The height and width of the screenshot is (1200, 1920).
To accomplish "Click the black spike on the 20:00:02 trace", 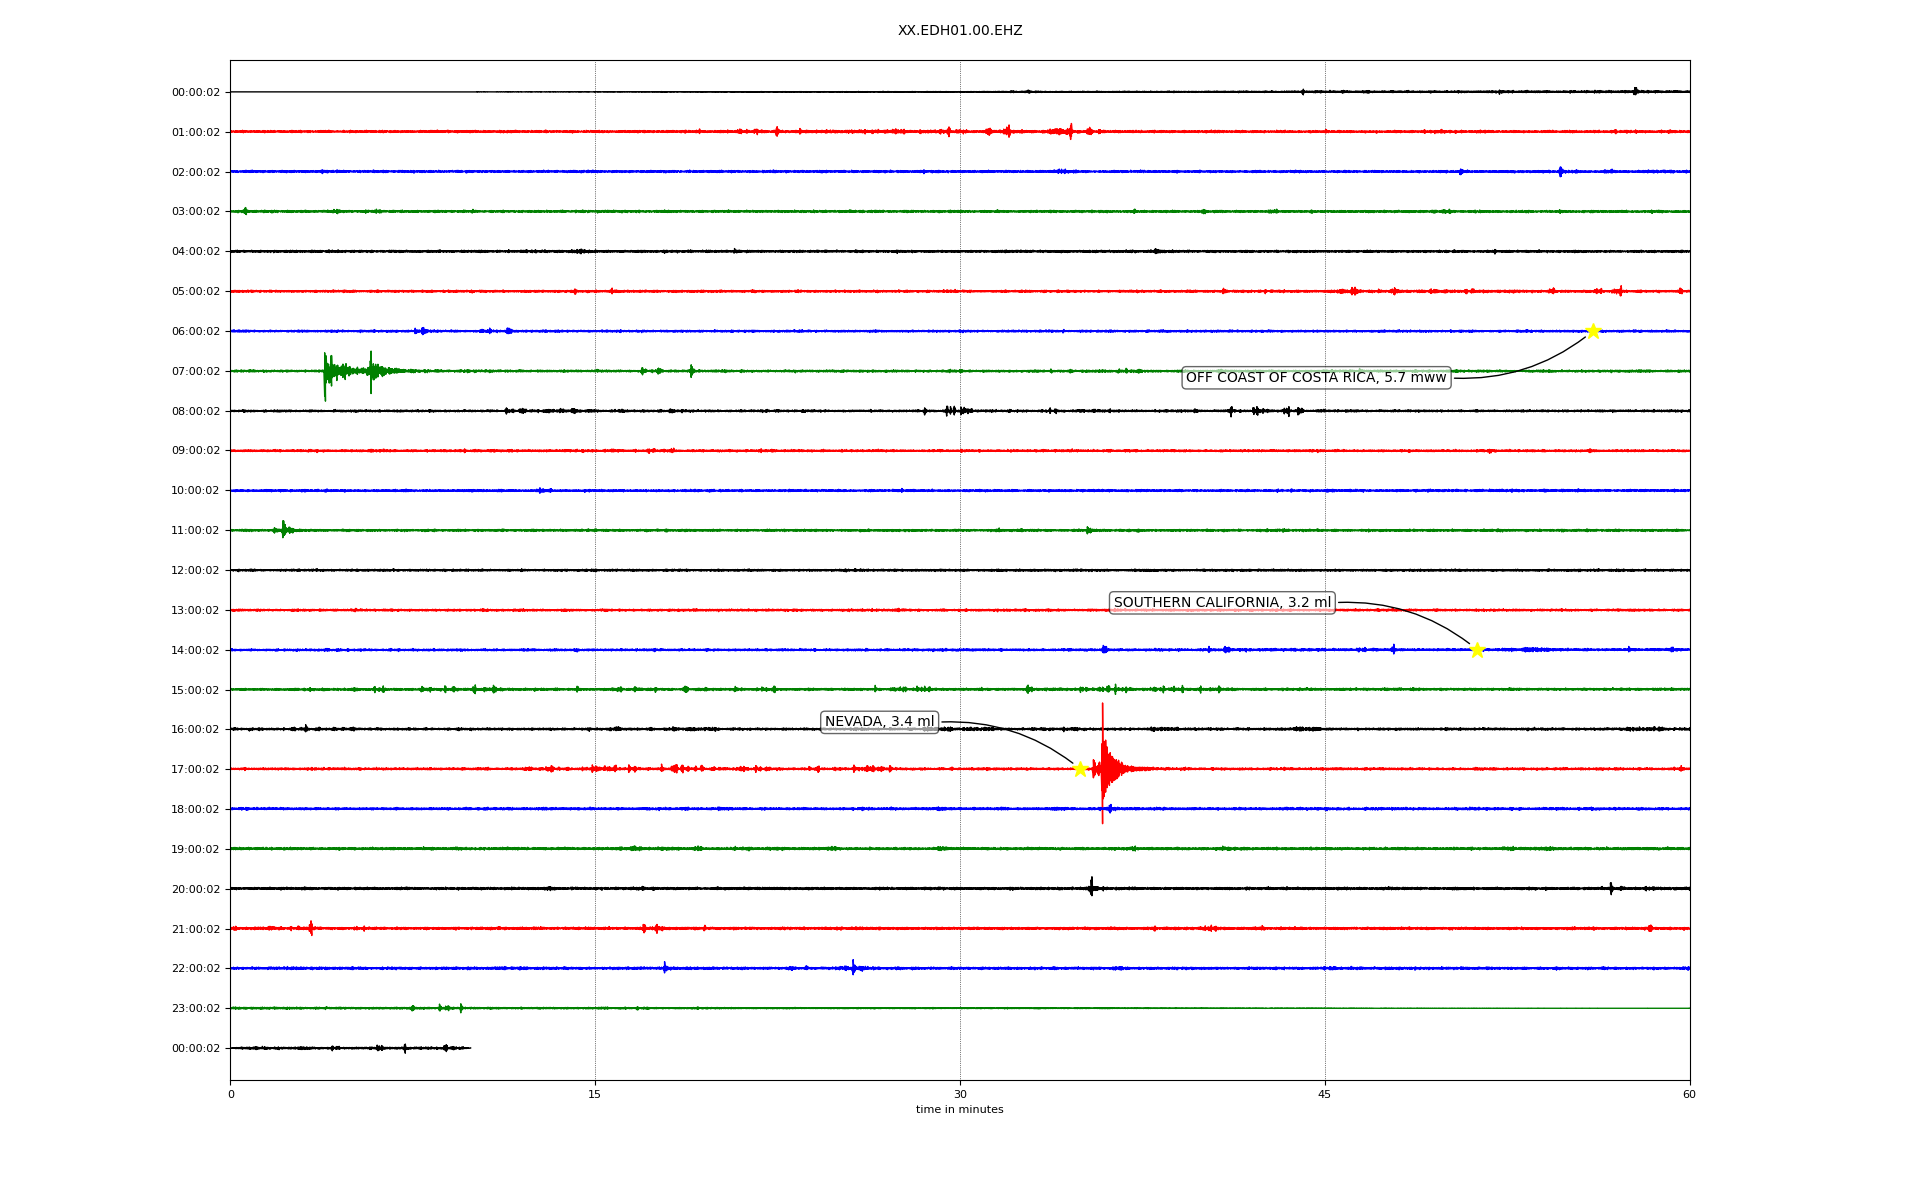I will [x=1091, y=887].
